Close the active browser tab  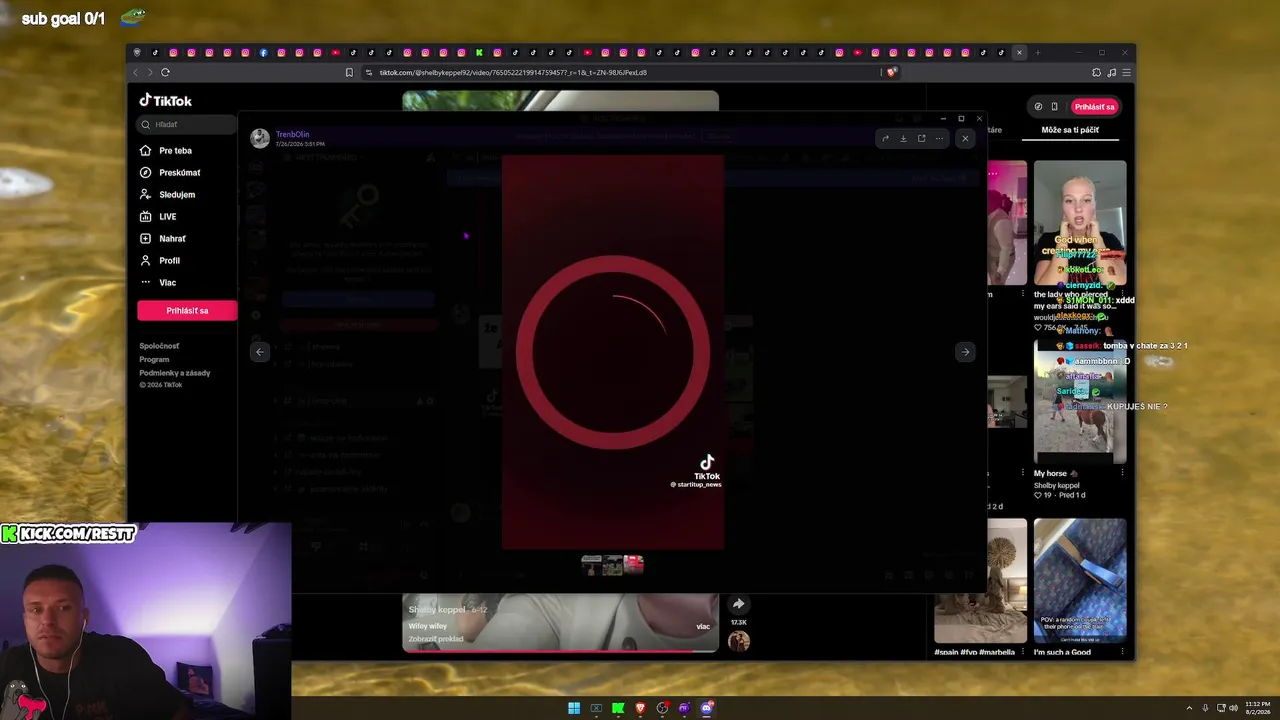pyautogui.click(x=1019, y=52)
